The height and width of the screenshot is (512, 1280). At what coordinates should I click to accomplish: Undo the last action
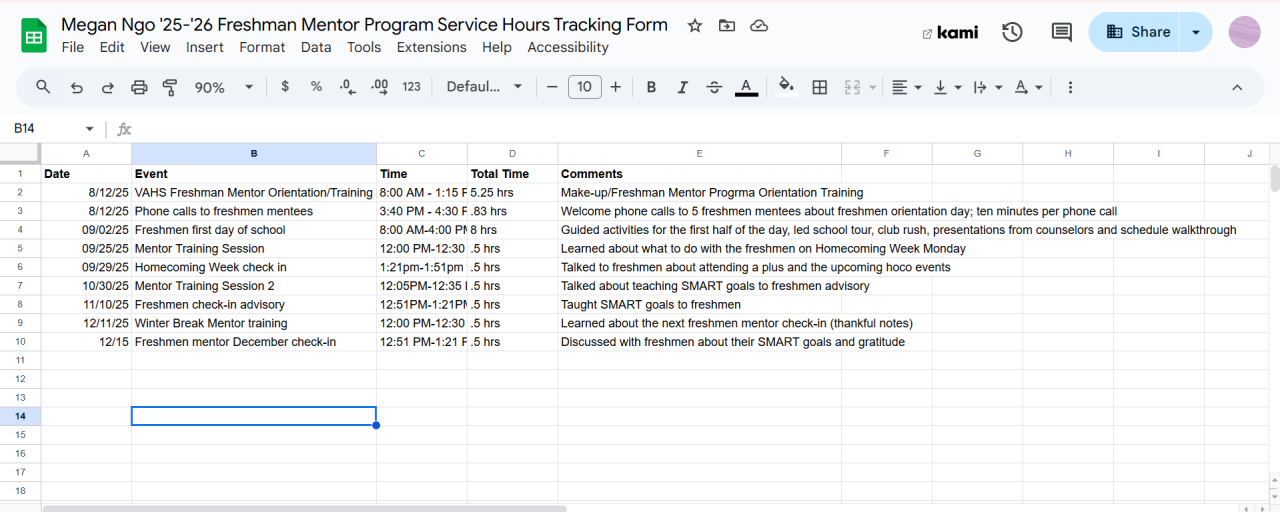point(76,87)
